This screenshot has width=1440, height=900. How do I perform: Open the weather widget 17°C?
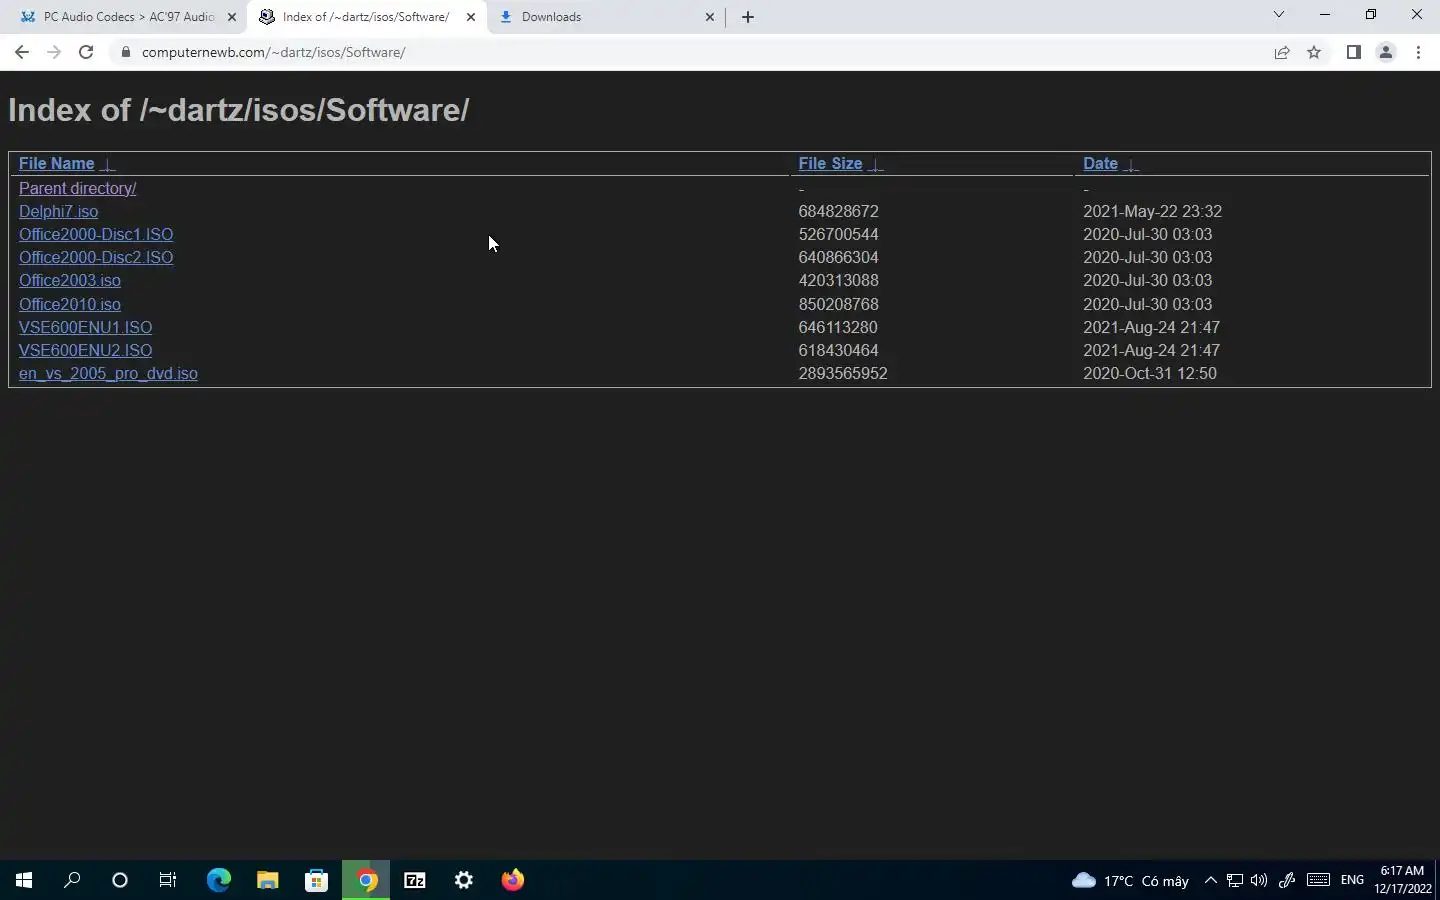1130,880
